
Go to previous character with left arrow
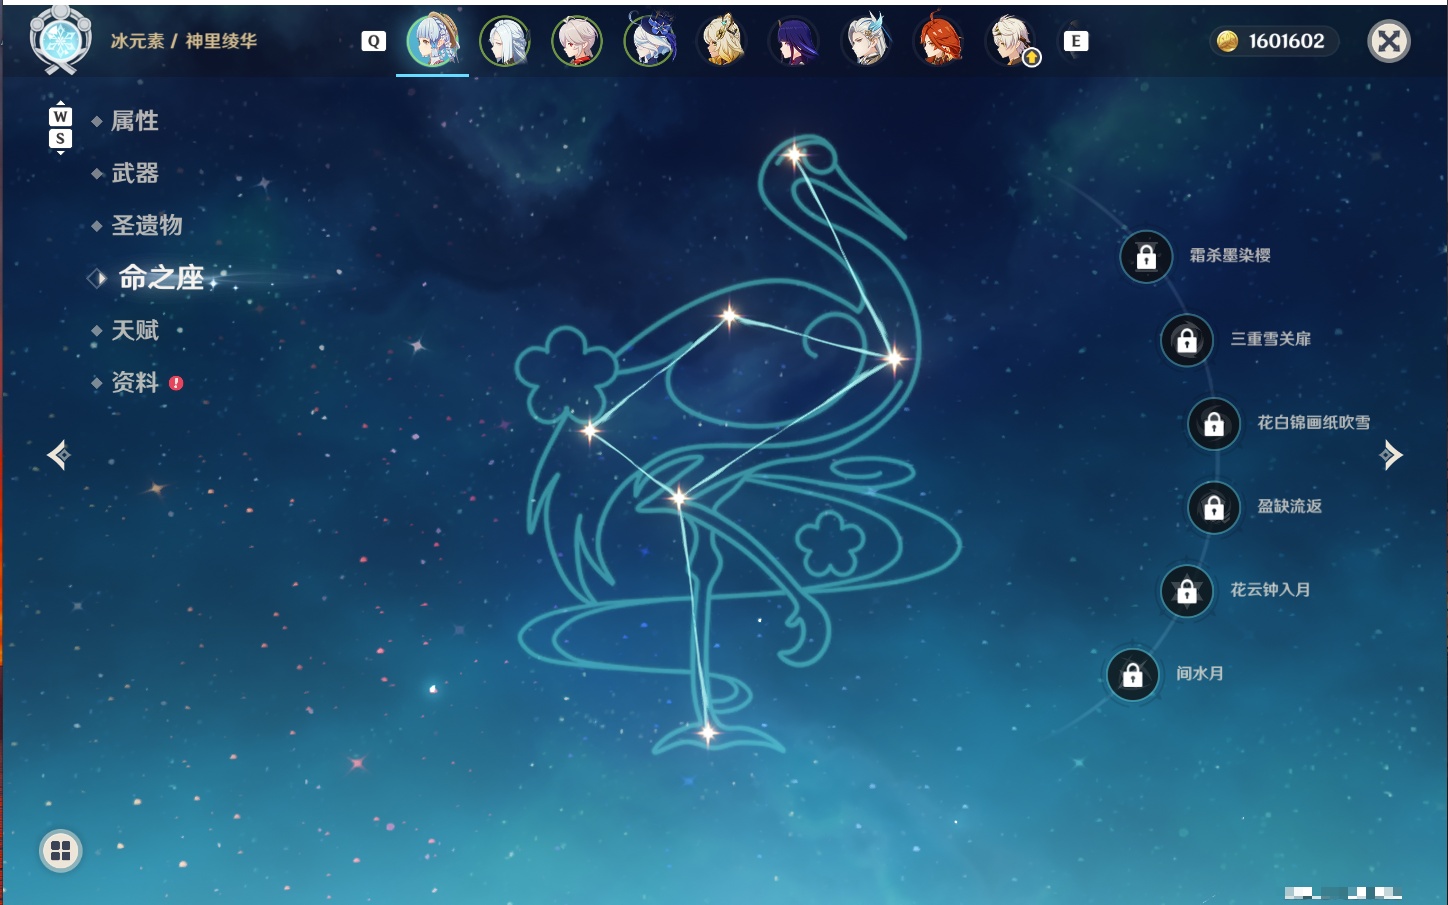click(59, 455)
